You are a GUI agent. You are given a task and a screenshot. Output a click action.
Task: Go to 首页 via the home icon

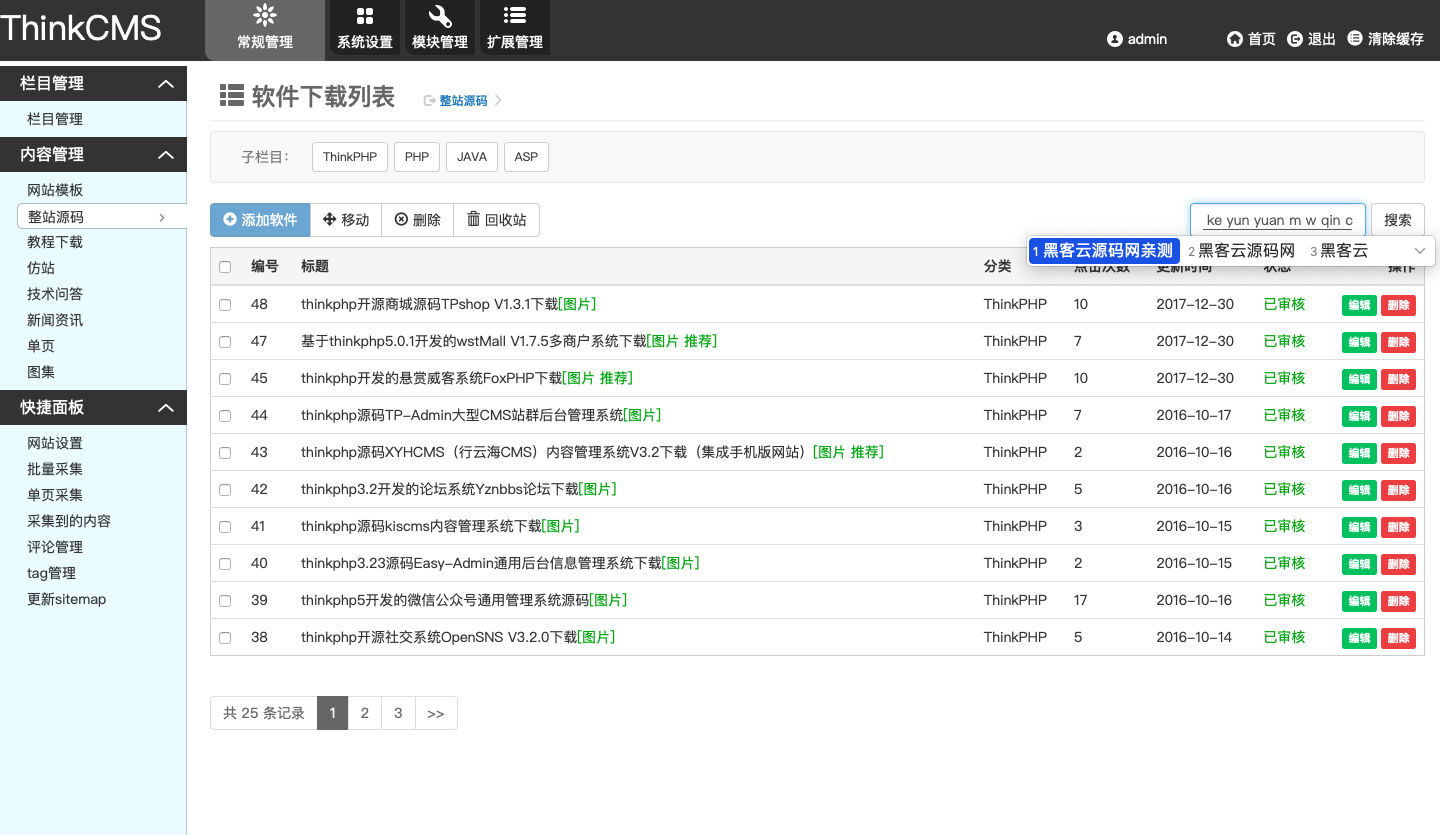pyautogui.click(x=1235, y=39)
